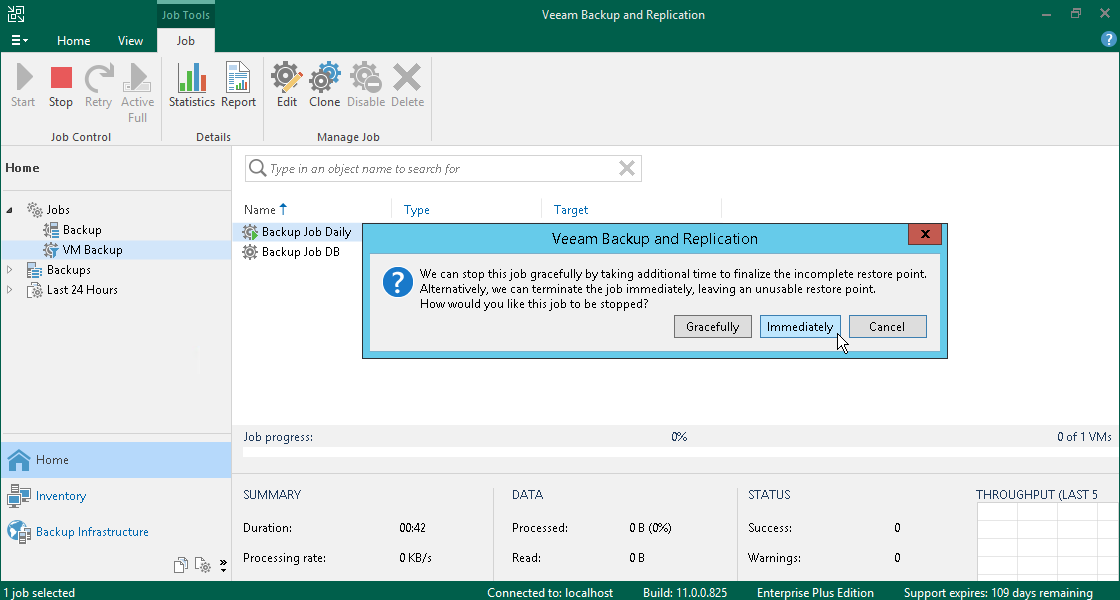
Task: Click the Backup Job DB gear icon
Action: click(x=250, y=252)
